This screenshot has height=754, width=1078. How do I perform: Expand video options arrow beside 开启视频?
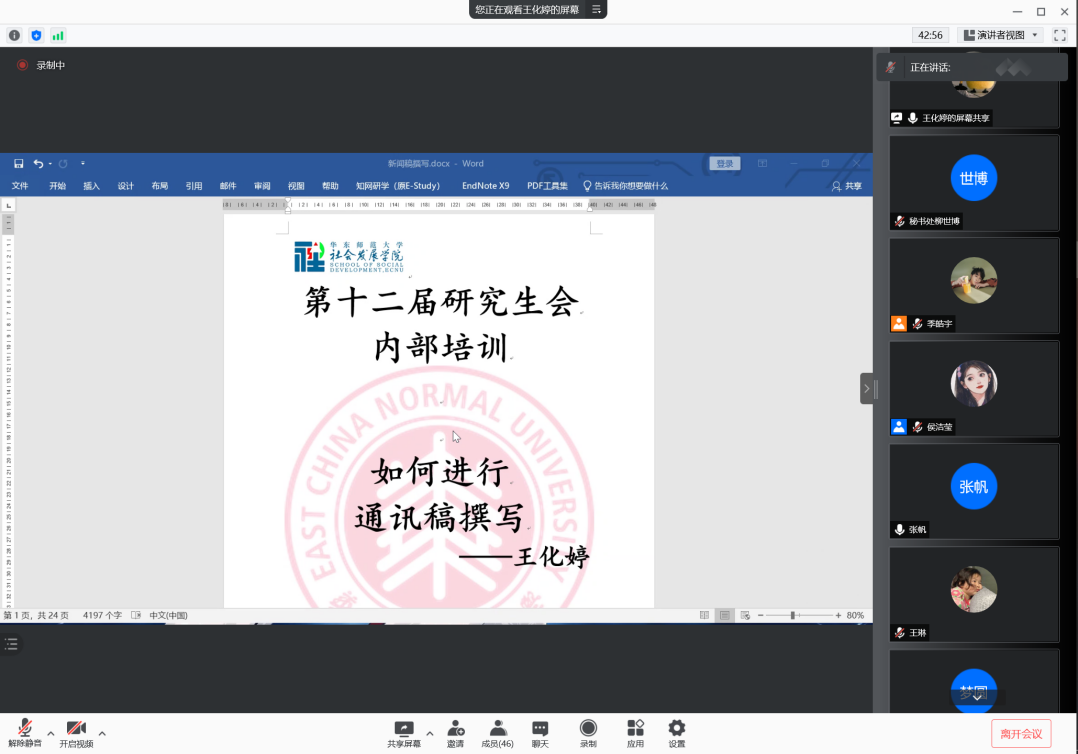pos(102,733)
